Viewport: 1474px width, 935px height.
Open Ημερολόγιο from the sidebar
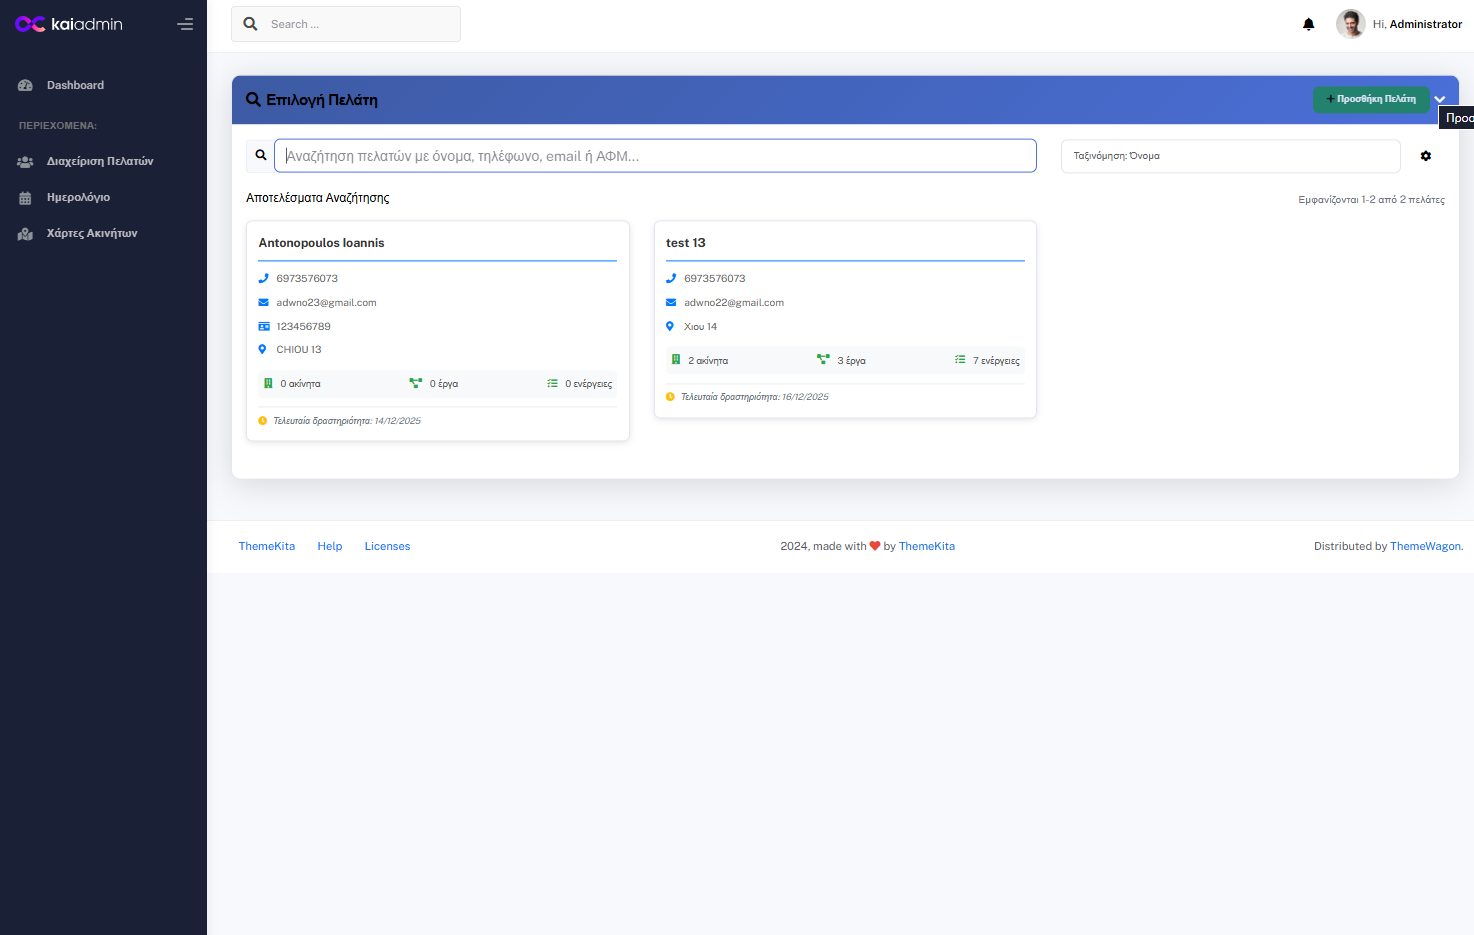click(x=78, y=197)
